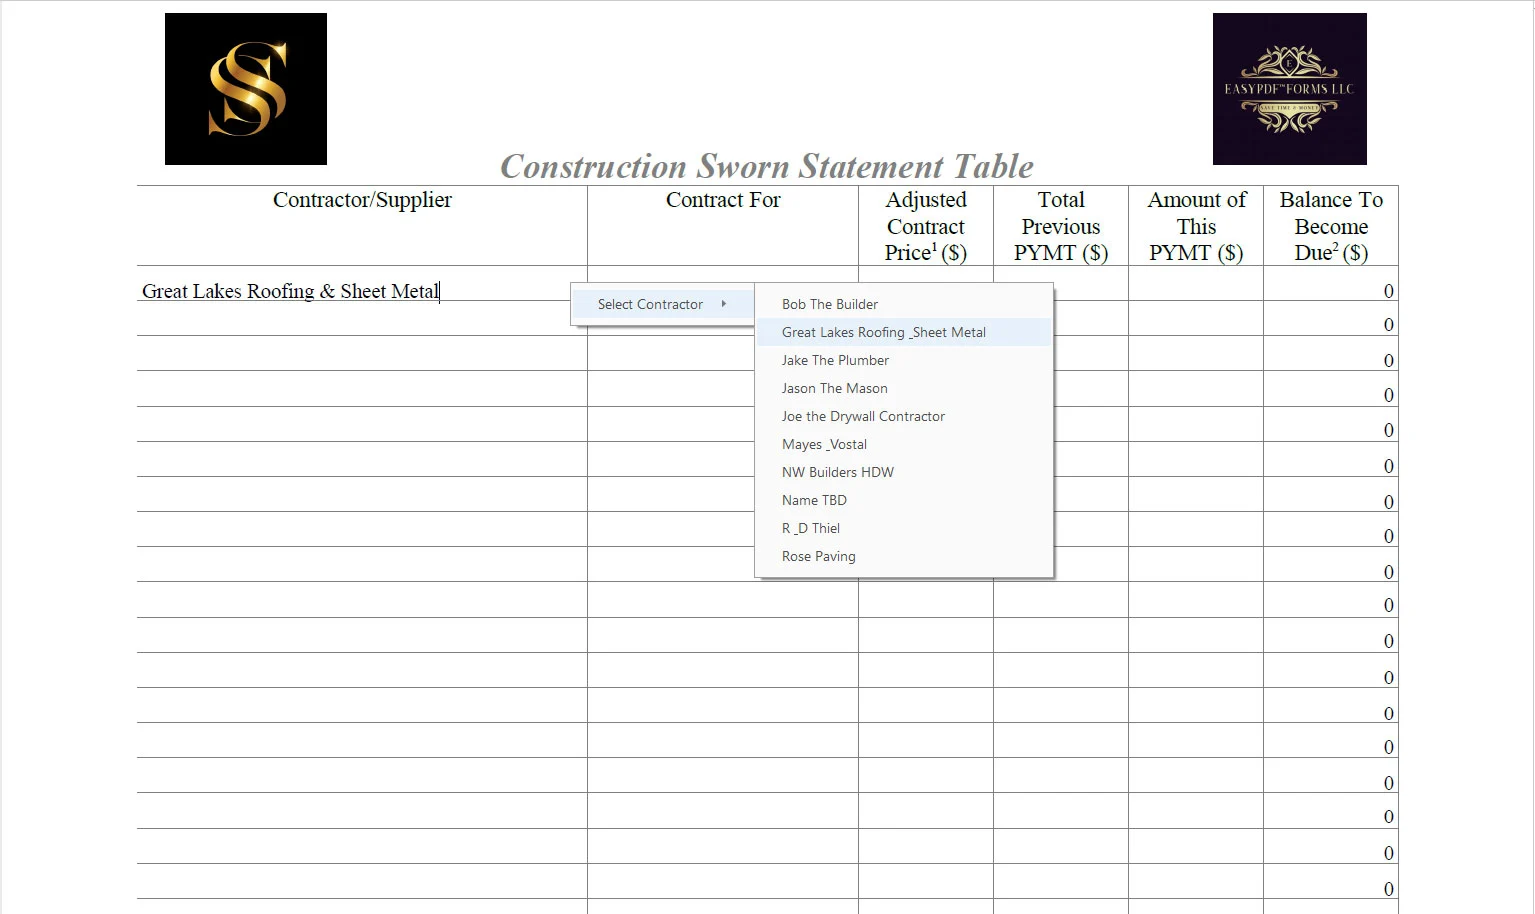This screenshot has width=1535, height=914.
Task: Click the Total Previous PYMT column header
Action: click(1060, 226)
